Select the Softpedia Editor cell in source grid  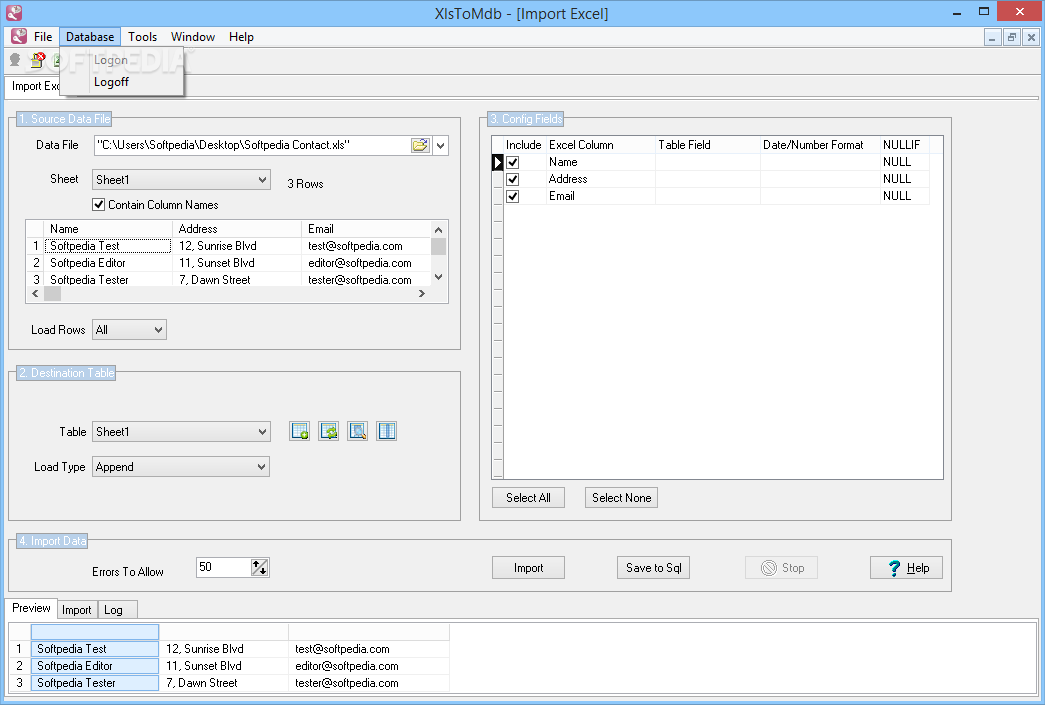[x=108, y=263]
